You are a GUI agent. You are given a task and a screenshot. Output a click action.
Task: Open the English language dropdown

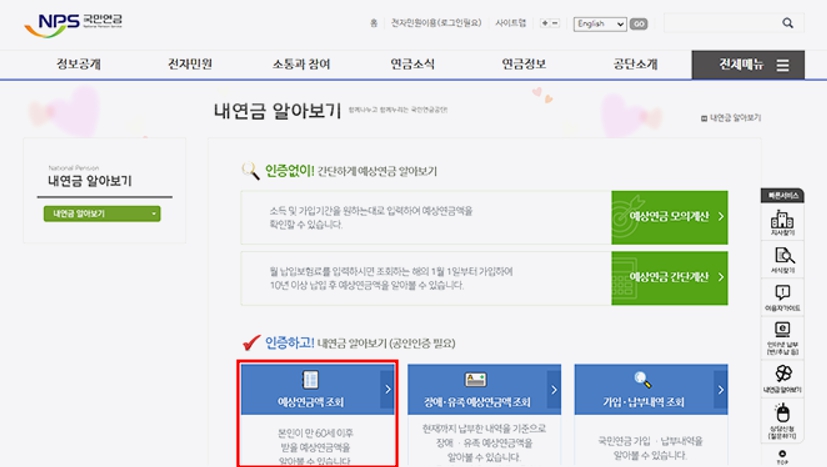click(x=600, y=24)
